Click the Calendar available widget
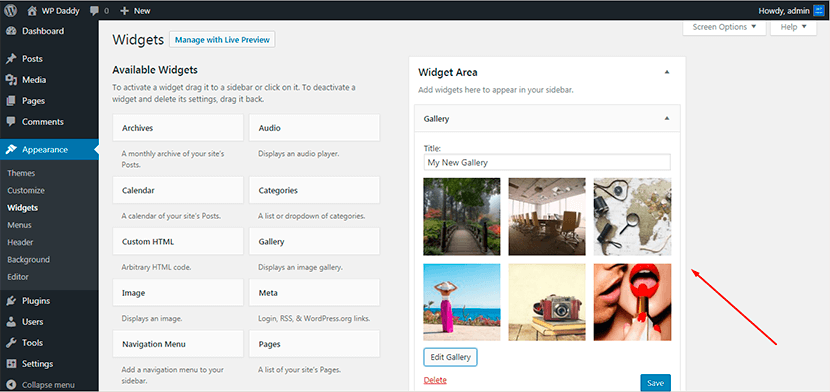 [x=178, y=190]
